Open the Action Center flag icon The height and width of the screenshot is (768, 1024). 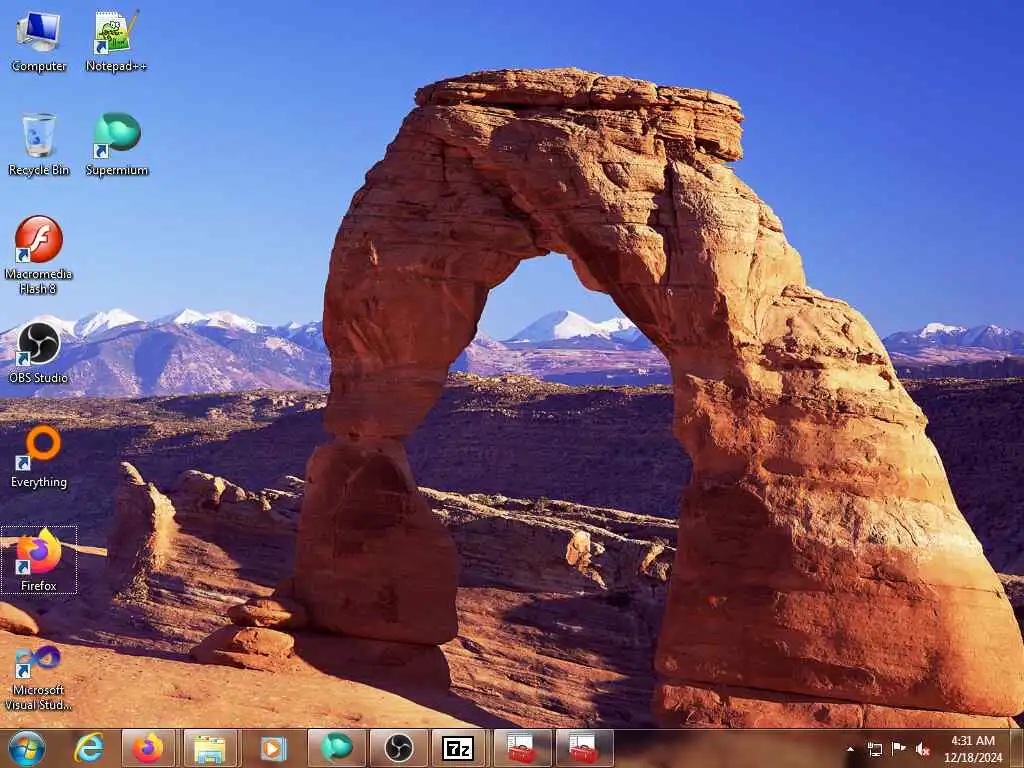(x=899, y=749)
